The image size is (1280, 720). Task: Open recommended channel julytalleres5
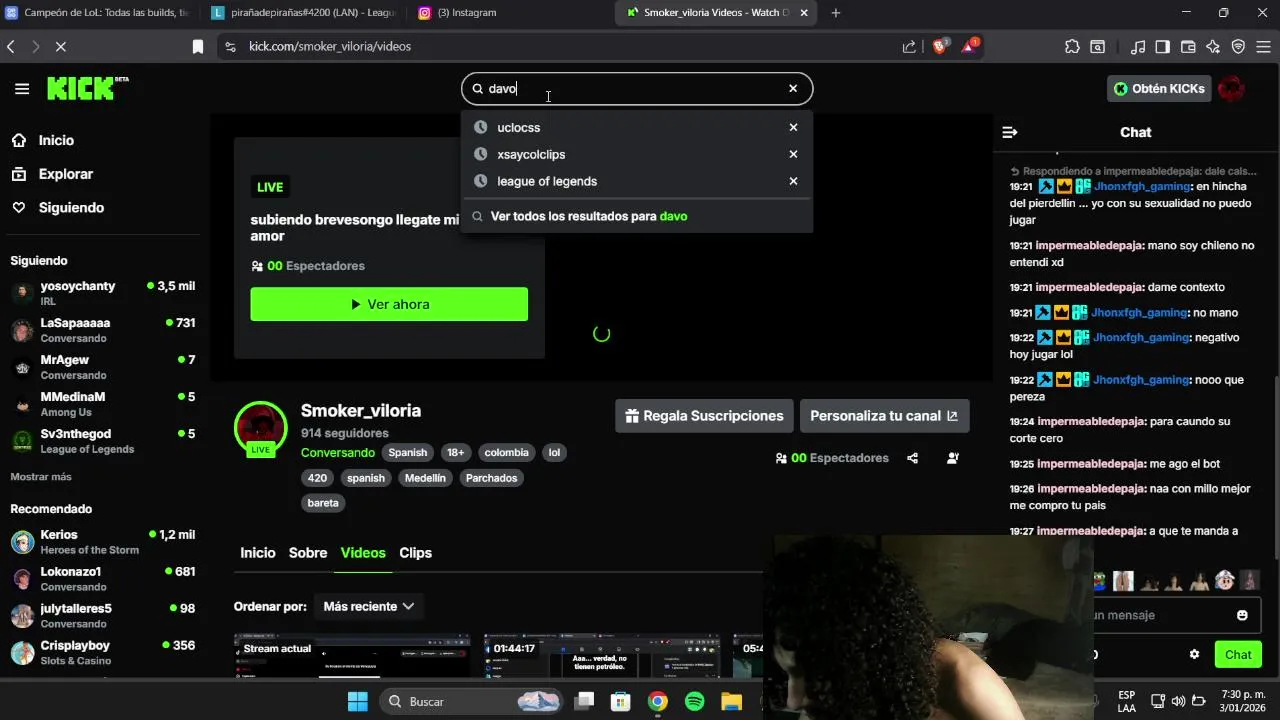[x=103, y=616]
